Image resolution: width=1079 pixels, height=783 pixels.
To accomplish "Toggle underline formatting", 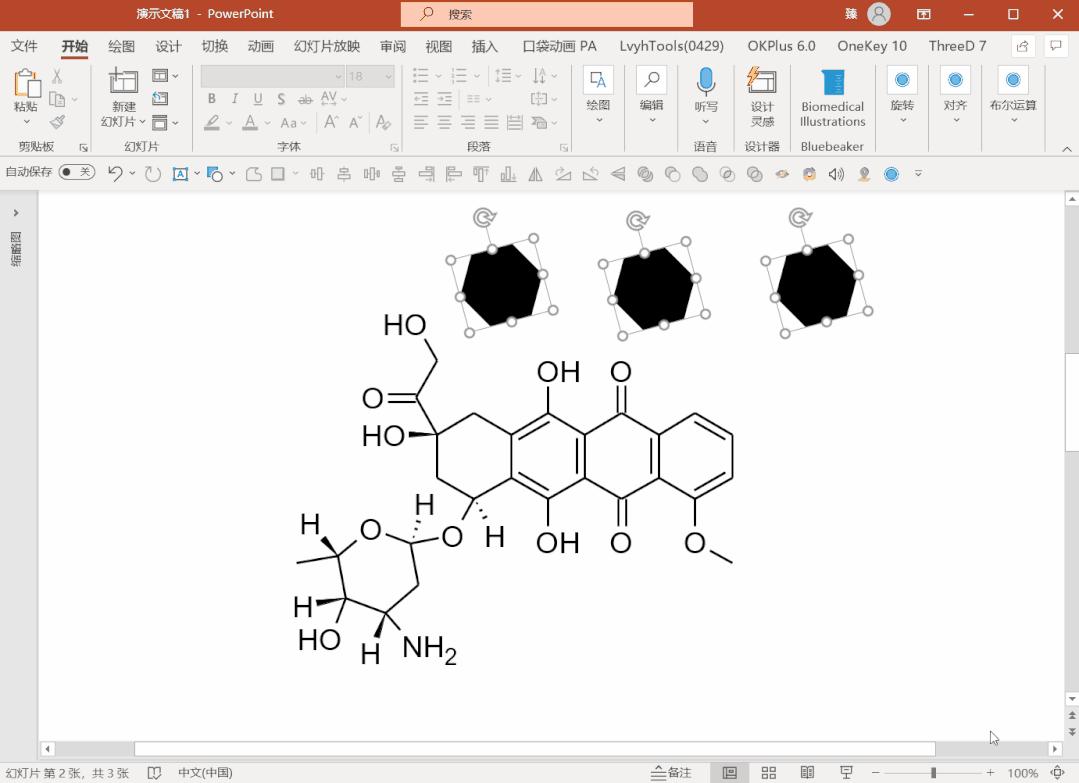I will 258,99.
